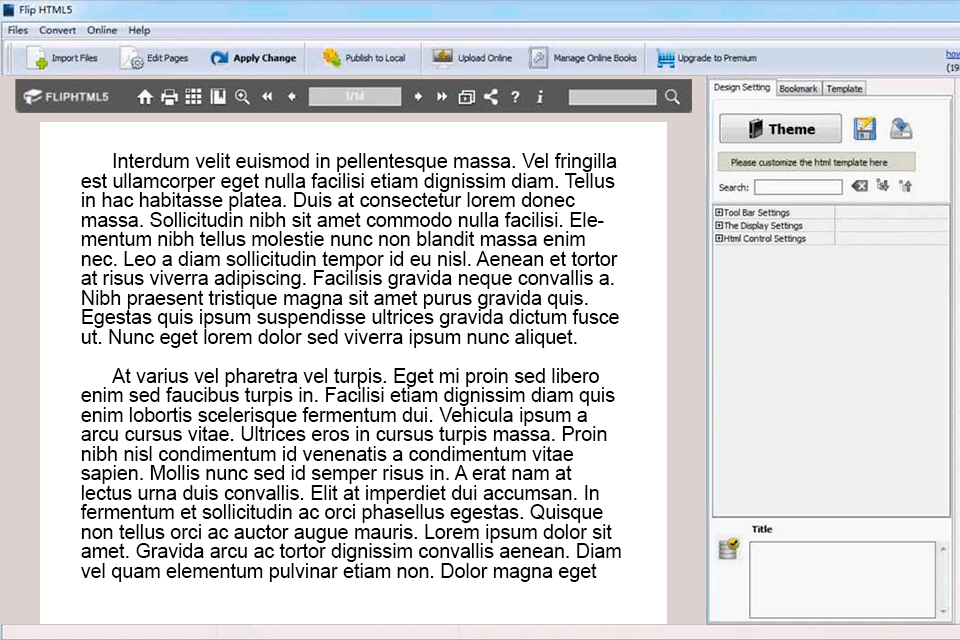Viewport: 960px width, 640px height.
Task: Click the Import Files toolbar button
Action: click(x=62, y=58)
